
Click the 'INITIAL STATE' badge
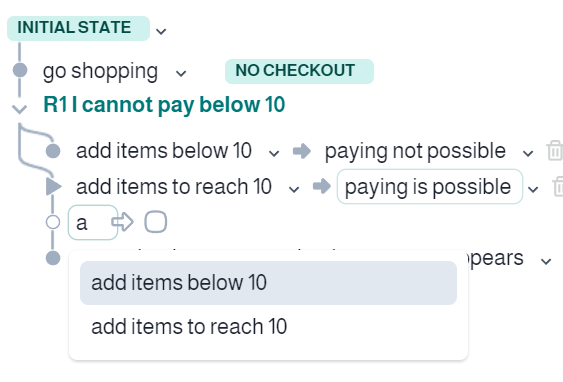click(x=78, y=28)
